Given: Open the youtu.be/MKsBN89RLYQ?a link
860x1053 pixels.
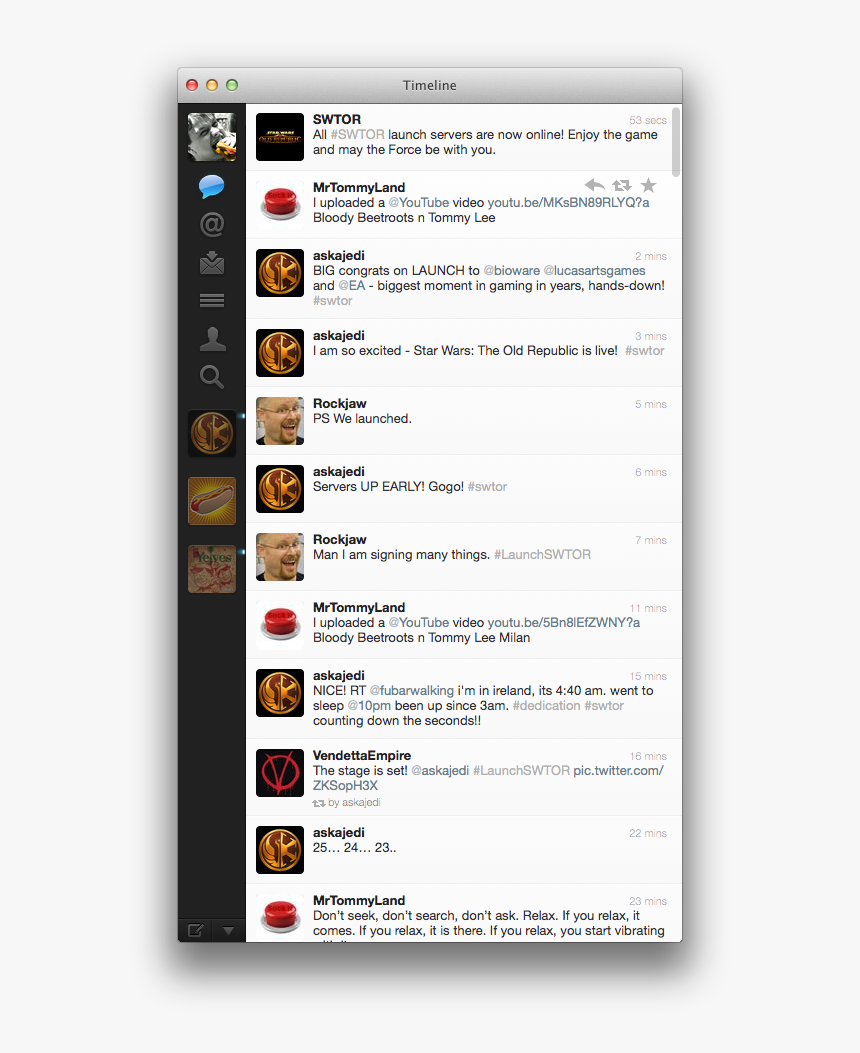Looking at the screenshot, I should point(568,202).
